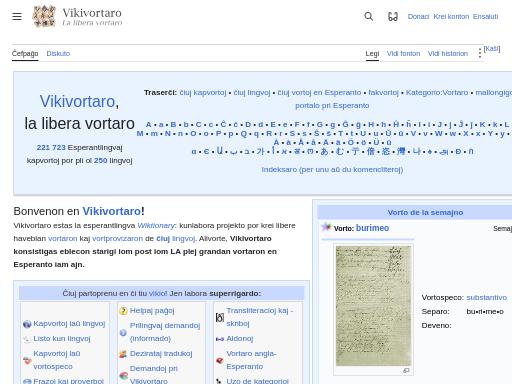Open the hamburger main menu
The image size is (512, 384).
point(17,16)
